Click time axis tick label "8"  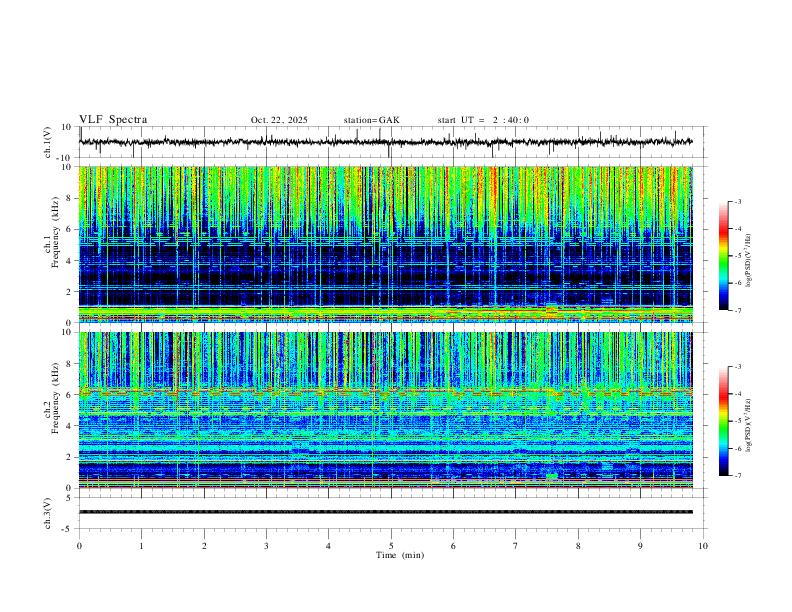point(578,546)
